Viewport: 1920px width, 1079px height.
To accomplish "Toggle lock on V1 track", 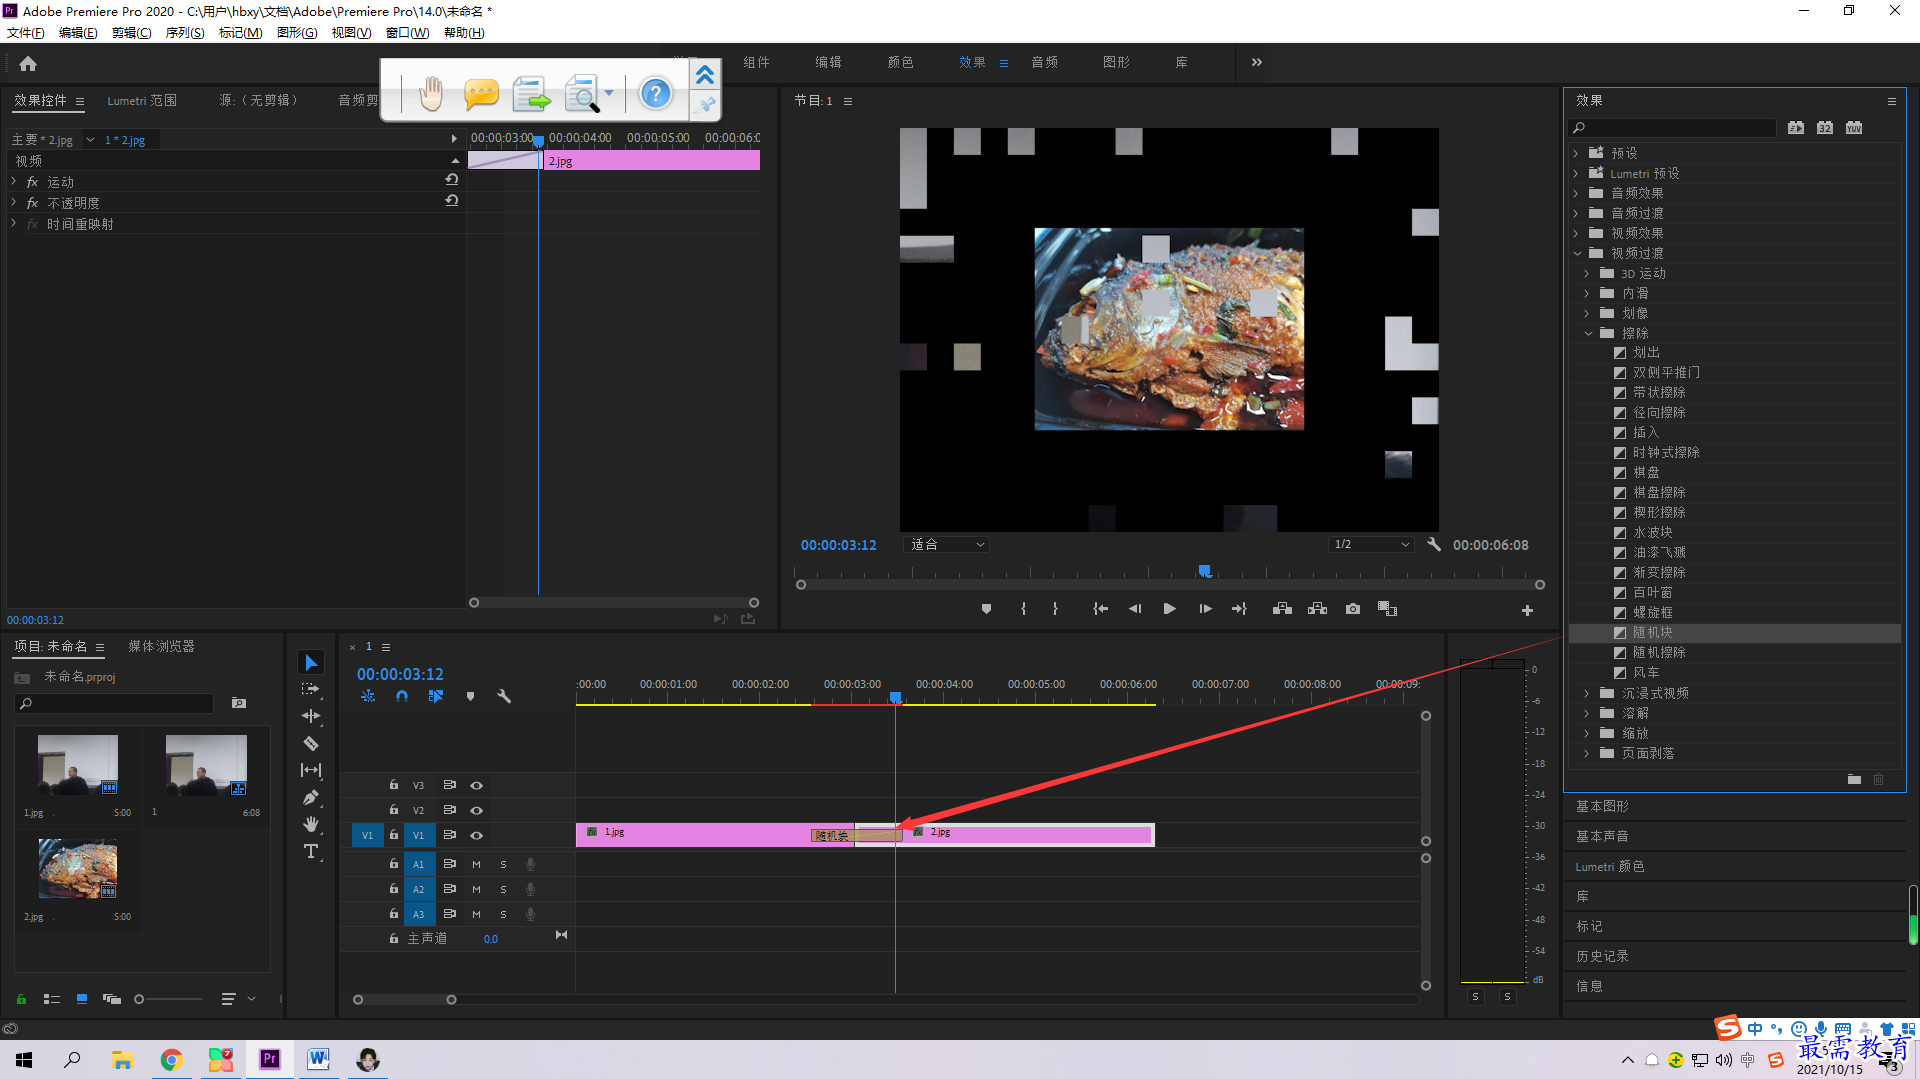I will pos(394,835).
